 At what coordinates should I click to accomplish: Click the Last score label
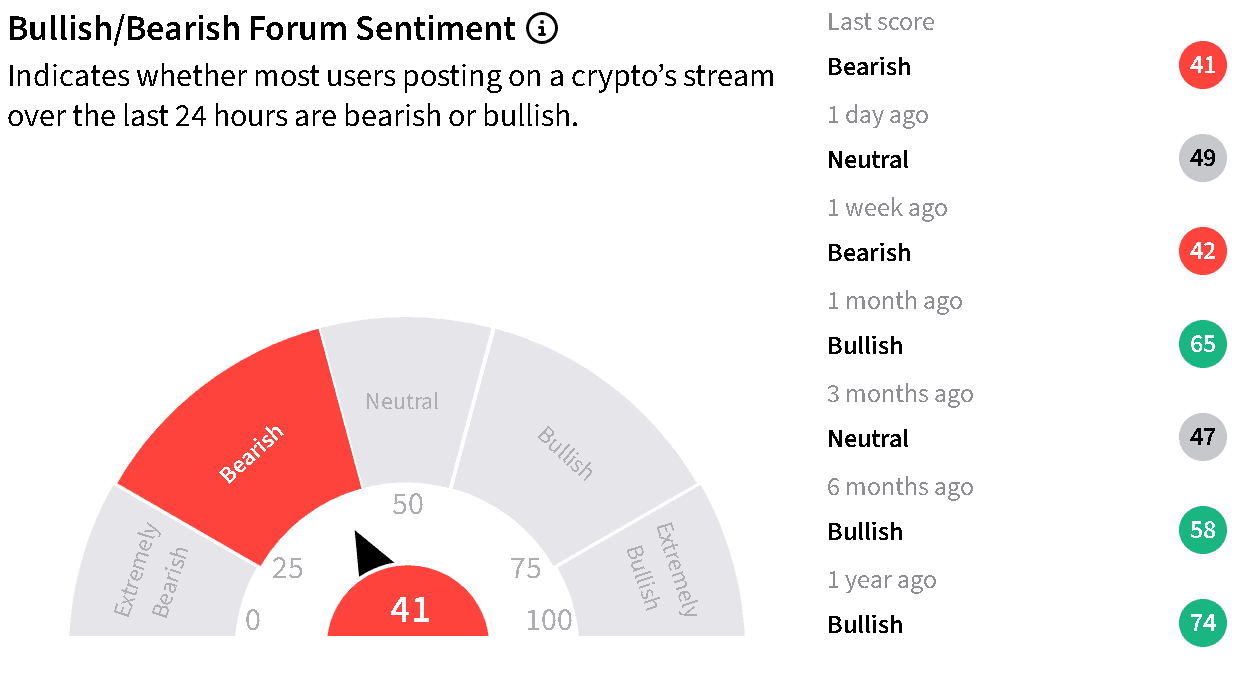[x=881, y=22]
